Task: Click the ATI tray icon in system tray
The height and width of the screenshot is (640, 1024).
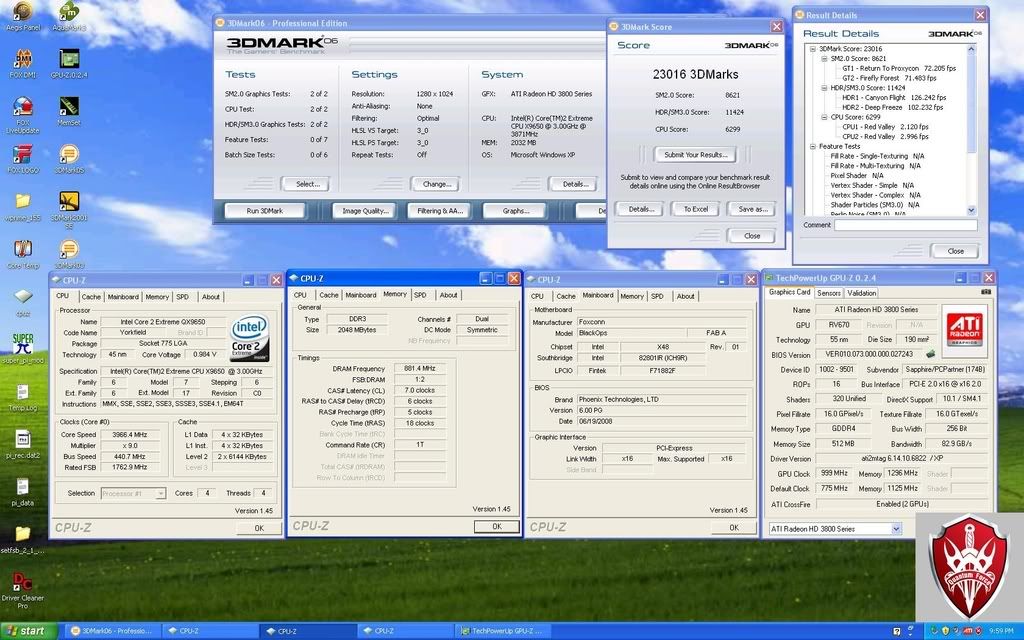Action: pyautogui.click(x=968, y=631)
